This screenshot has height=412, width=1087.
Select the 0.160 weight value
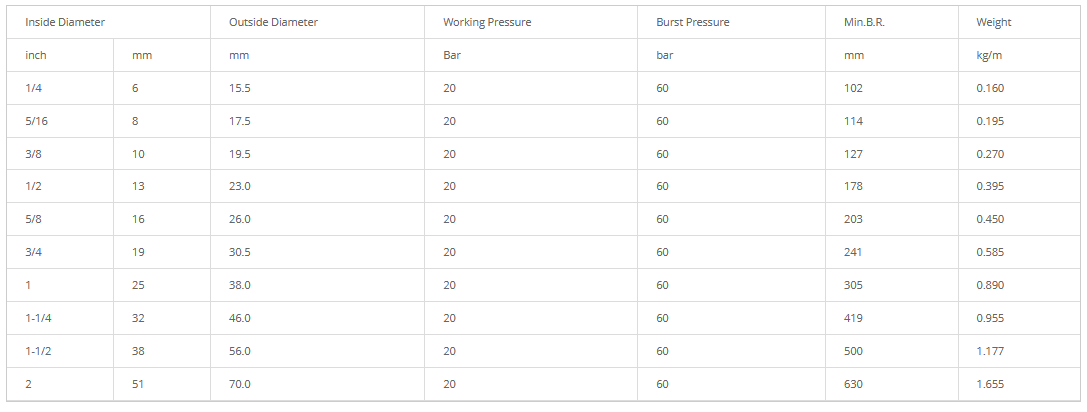click(x=990, y=88)
